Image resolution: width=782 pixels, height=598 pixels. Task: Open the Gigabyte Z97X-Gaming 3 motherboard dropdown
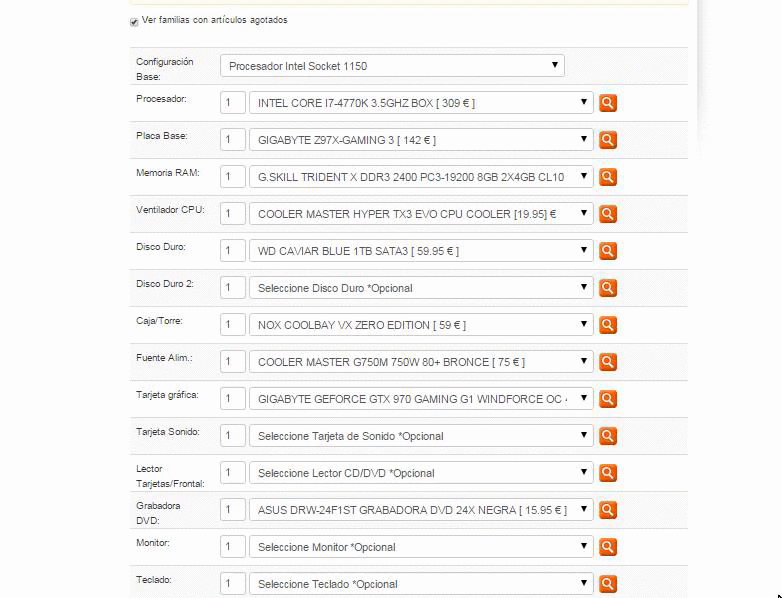[421, 140]
